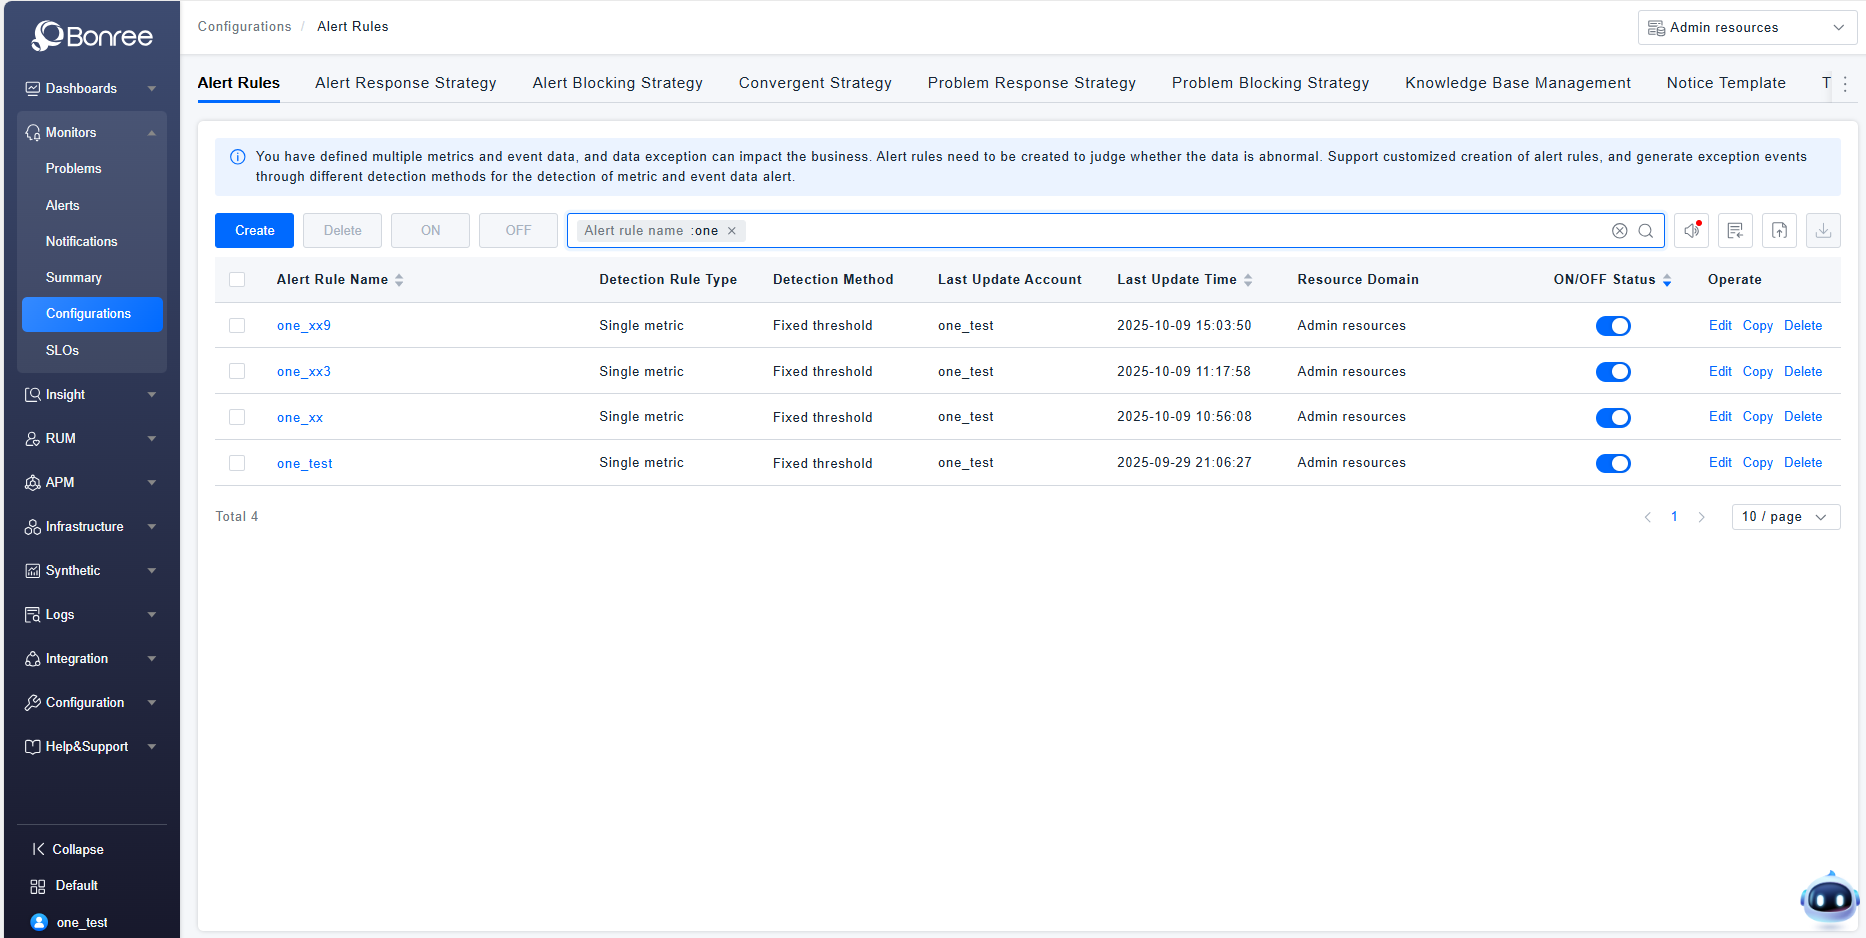Open the 10 / page size dropdown
The image size is (1866, 938).
(1785, 517)
